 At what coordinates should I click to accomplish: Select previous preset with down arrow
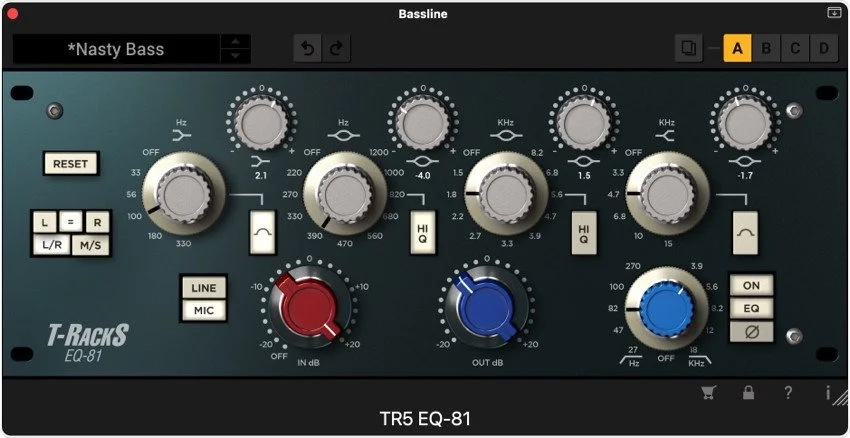[235, 56]
